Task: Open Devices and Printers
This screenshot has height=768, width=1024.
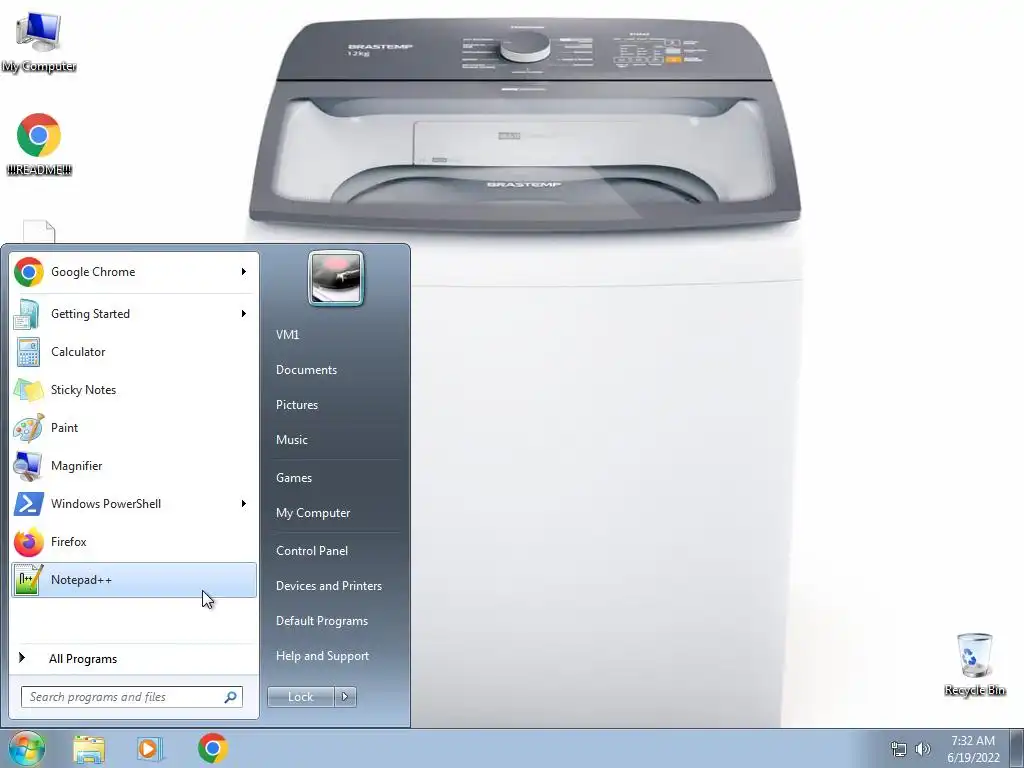Action: pyautogui.click(x=334, y=586)
